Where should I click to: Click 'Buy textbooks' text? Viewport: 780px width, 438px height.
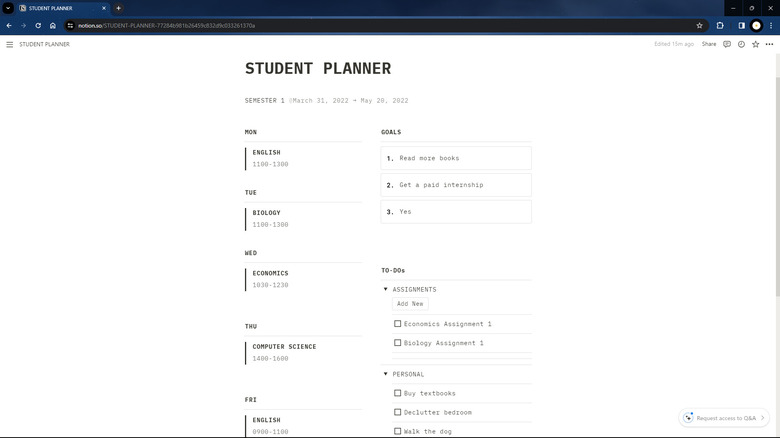[x=430, y=393]
